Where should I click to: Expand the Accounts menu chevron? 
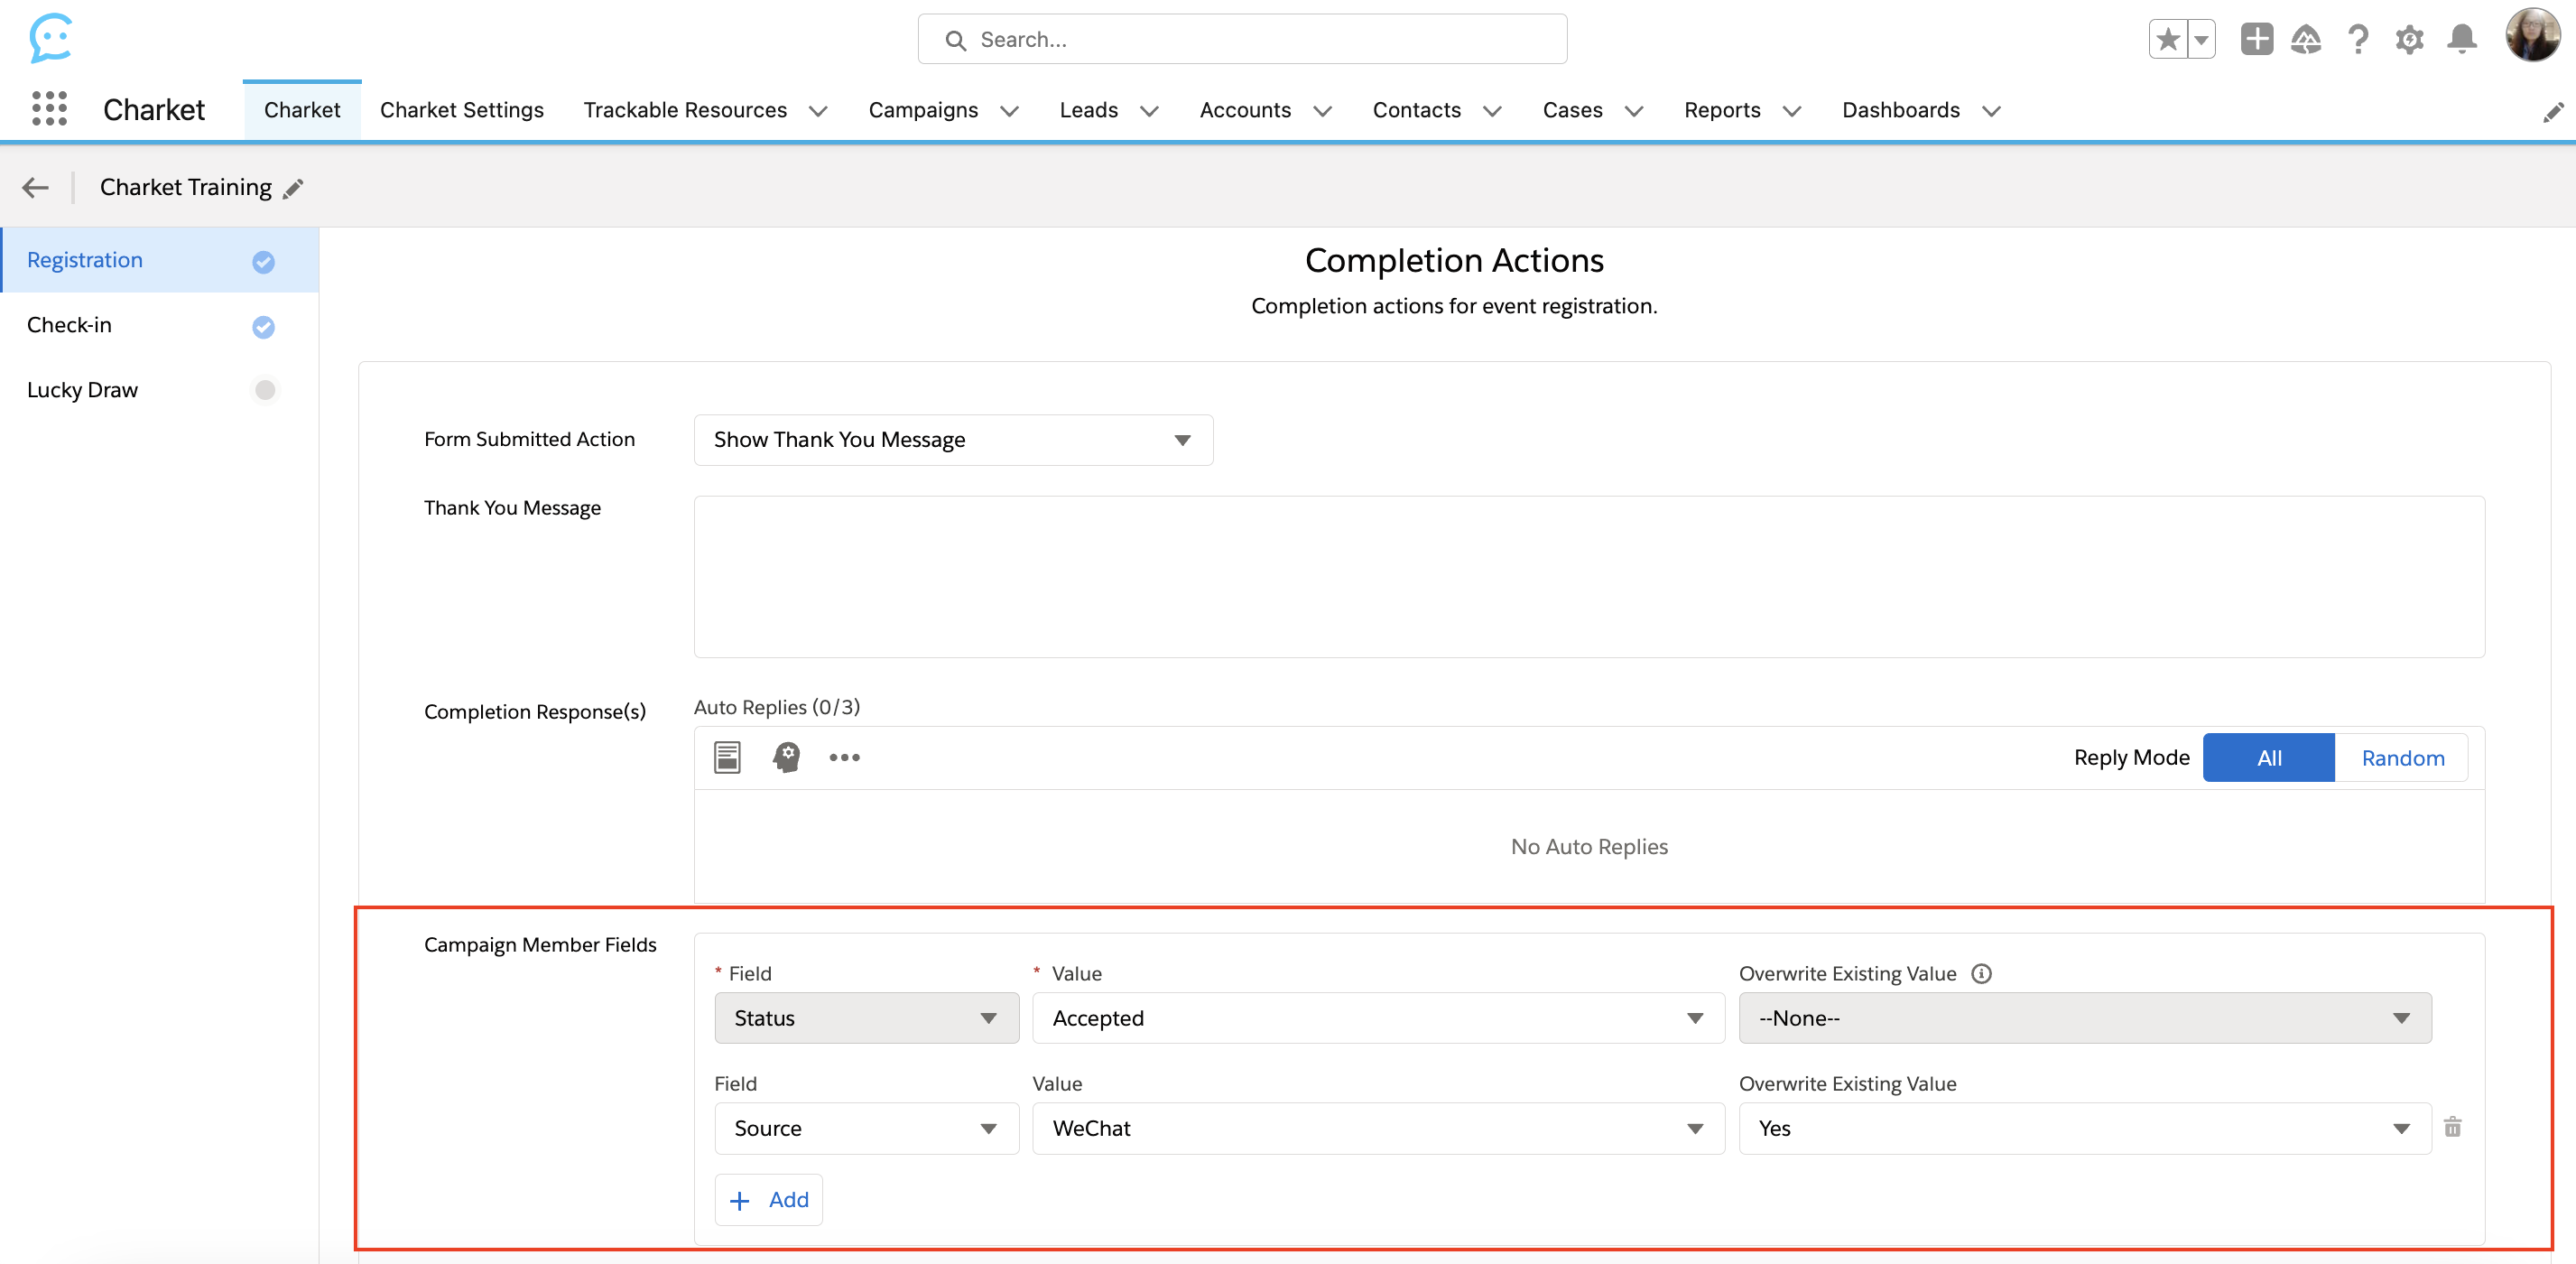(1322, 111)
